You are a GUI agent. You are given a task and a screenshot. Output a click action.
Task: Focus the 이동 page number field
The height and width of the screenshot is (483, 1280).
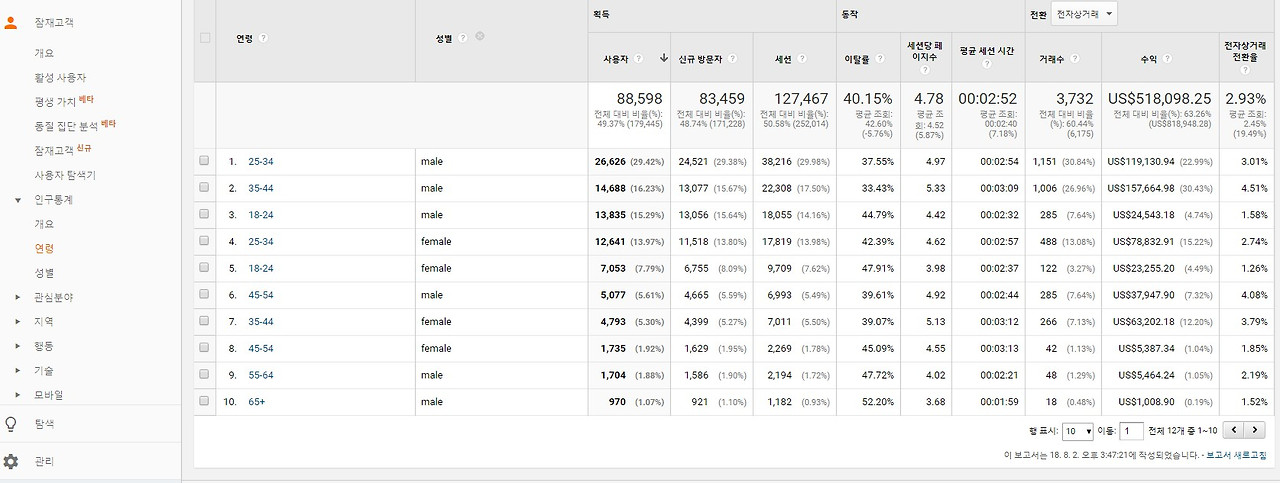[1132, 431]
